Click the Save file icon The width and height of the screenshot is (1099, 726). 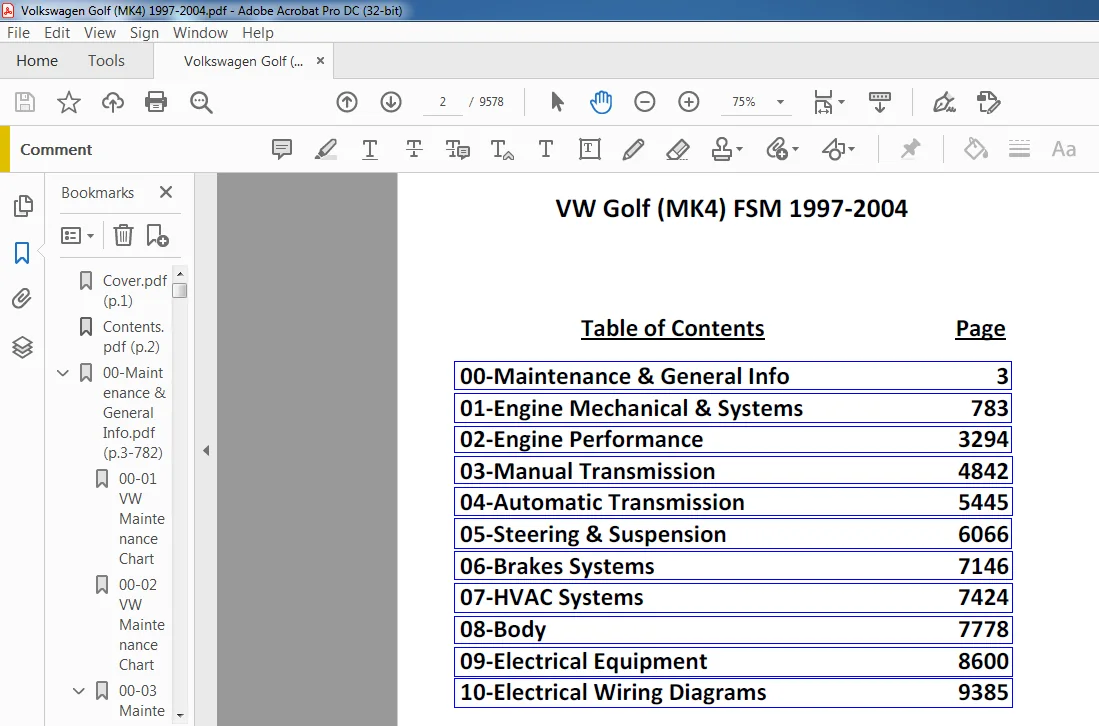tap(25, 102)
